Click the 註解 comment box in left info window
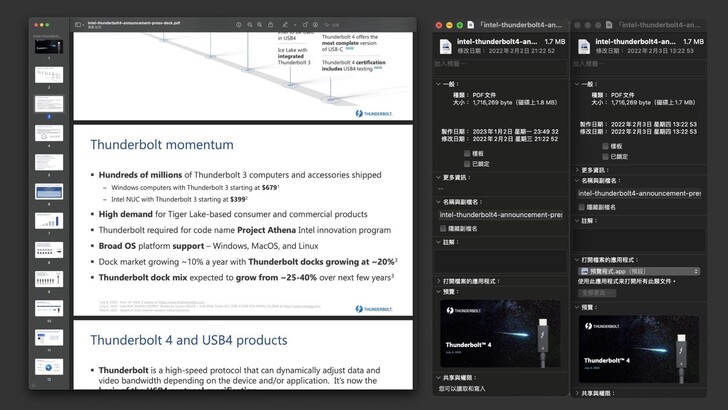Viewport: 728px width, 410px height. pos(500,260)
